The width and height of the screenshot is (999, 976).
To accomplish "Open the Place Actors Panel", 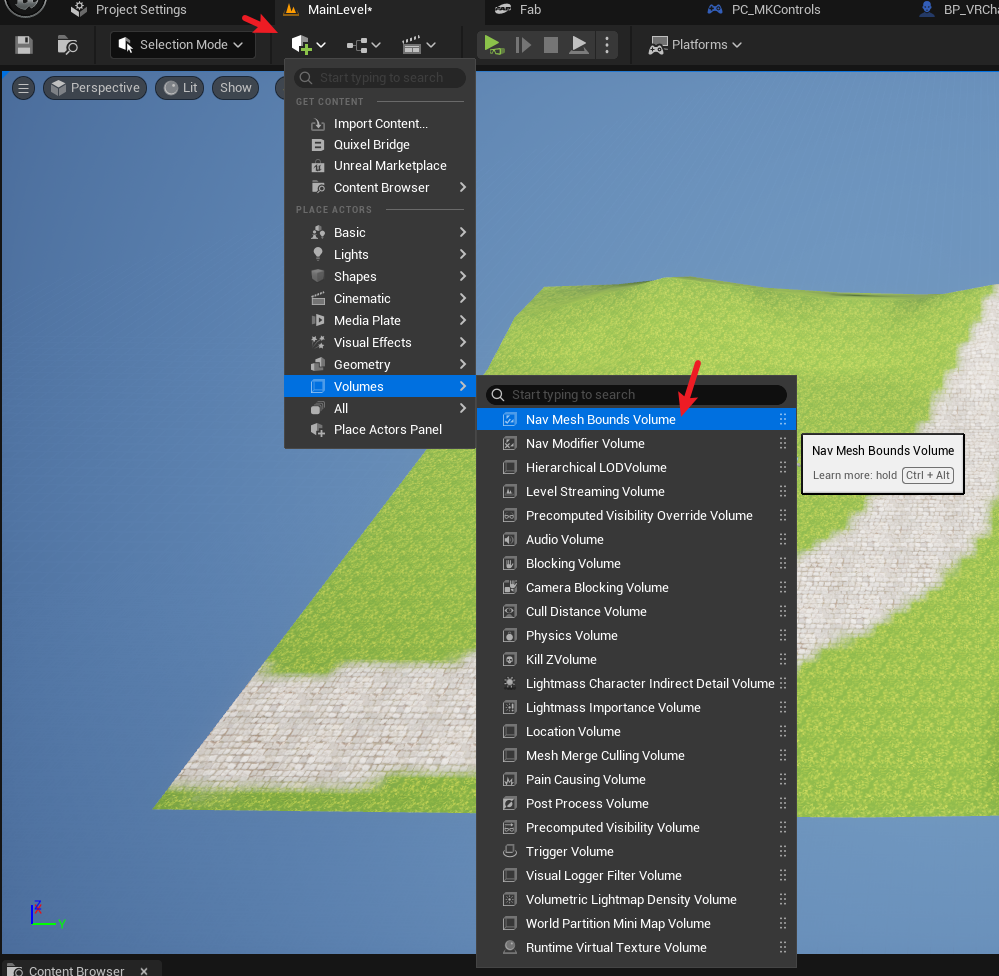I will click(380, 429).
